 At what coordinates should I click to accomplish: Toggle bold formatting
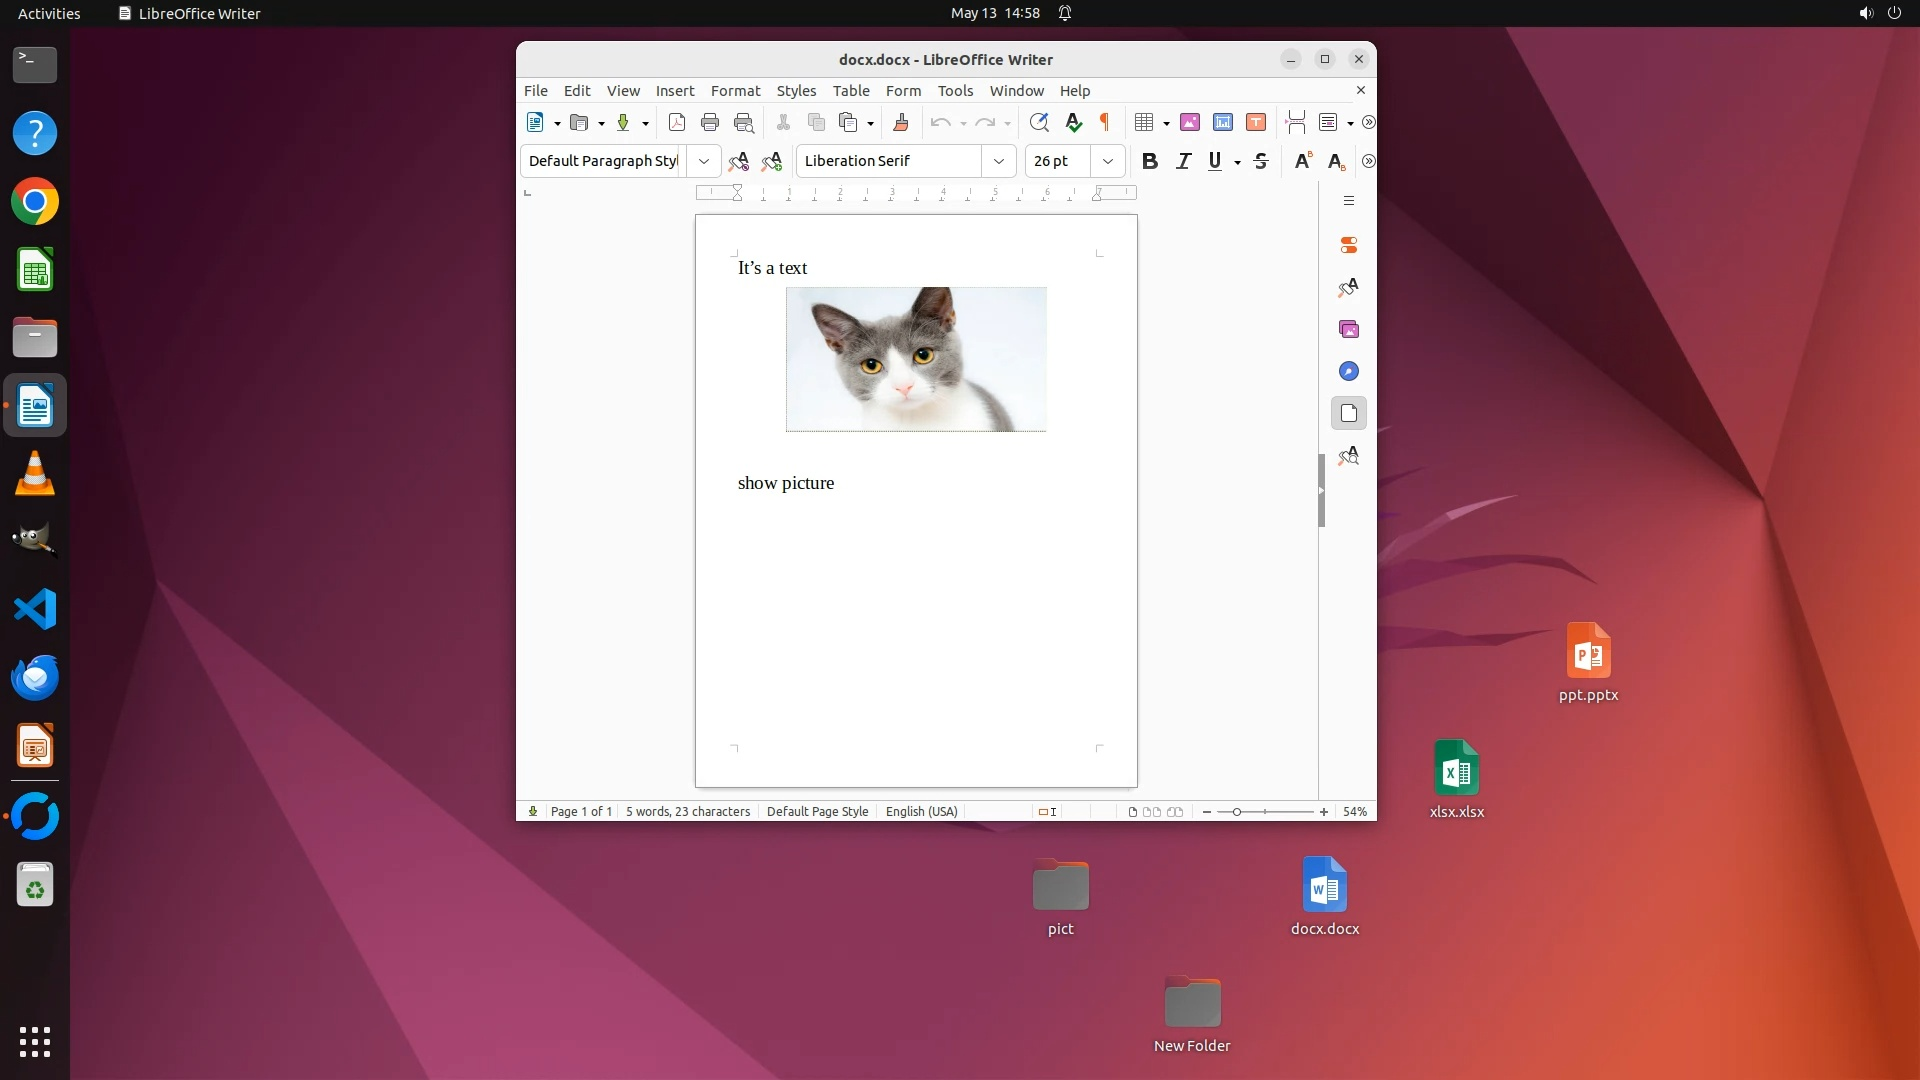pos(1150,161)
